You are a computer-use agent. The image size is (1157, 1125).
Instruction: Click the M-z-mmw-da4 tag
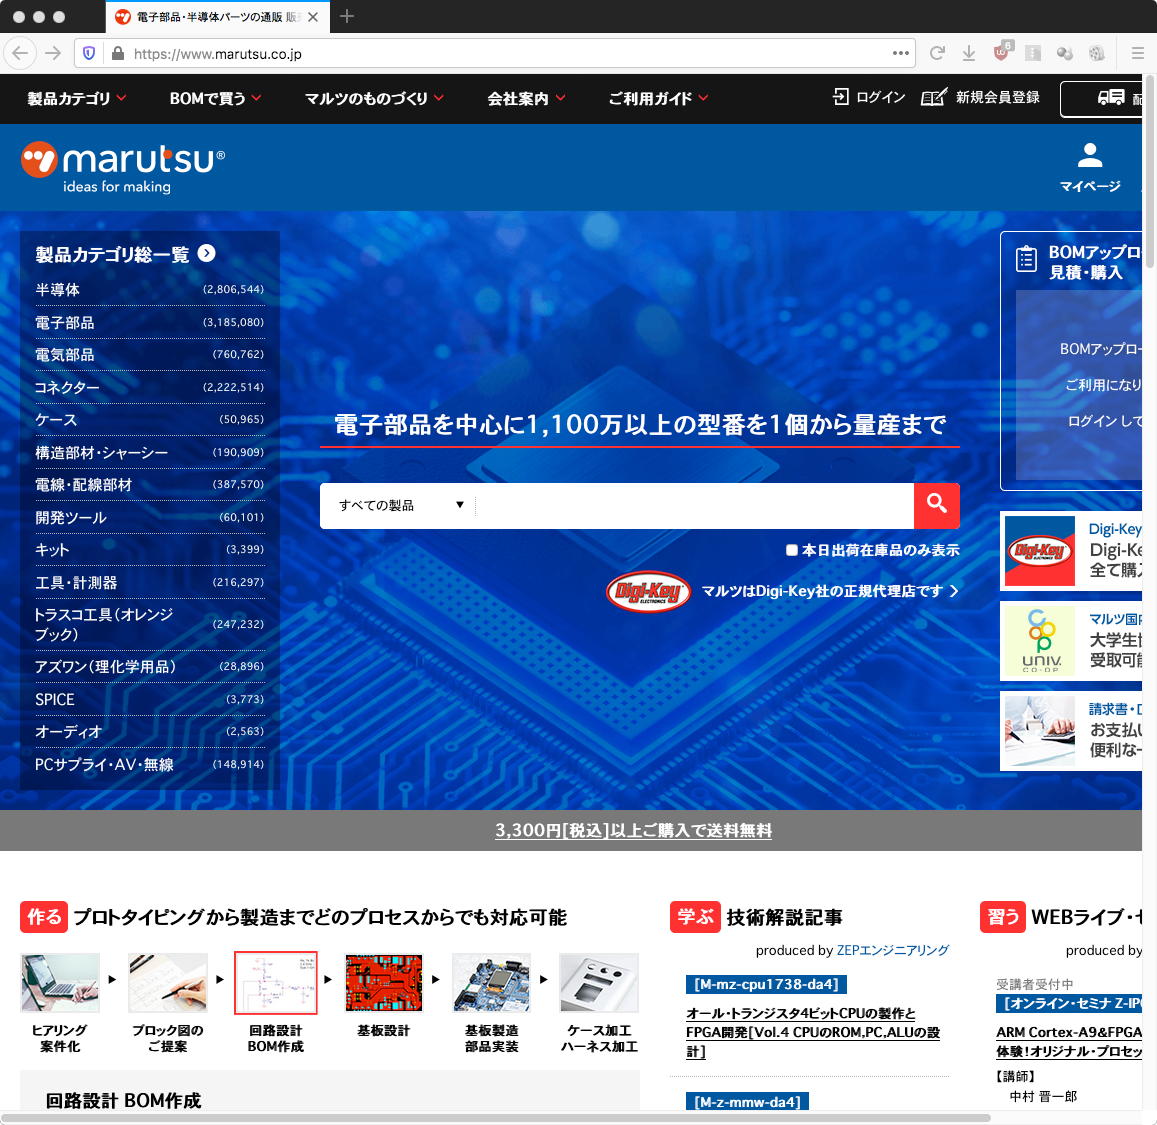(x=747, y=1101)
